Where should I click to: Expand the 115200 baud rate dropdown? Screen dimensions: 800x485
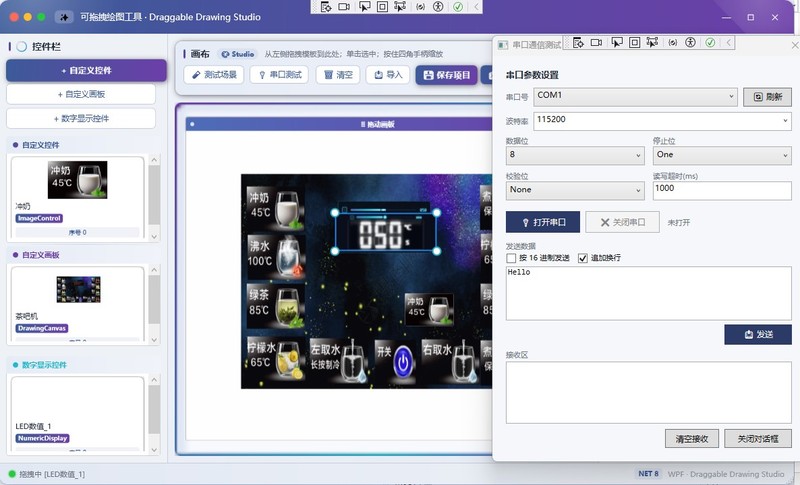[663, 121]
